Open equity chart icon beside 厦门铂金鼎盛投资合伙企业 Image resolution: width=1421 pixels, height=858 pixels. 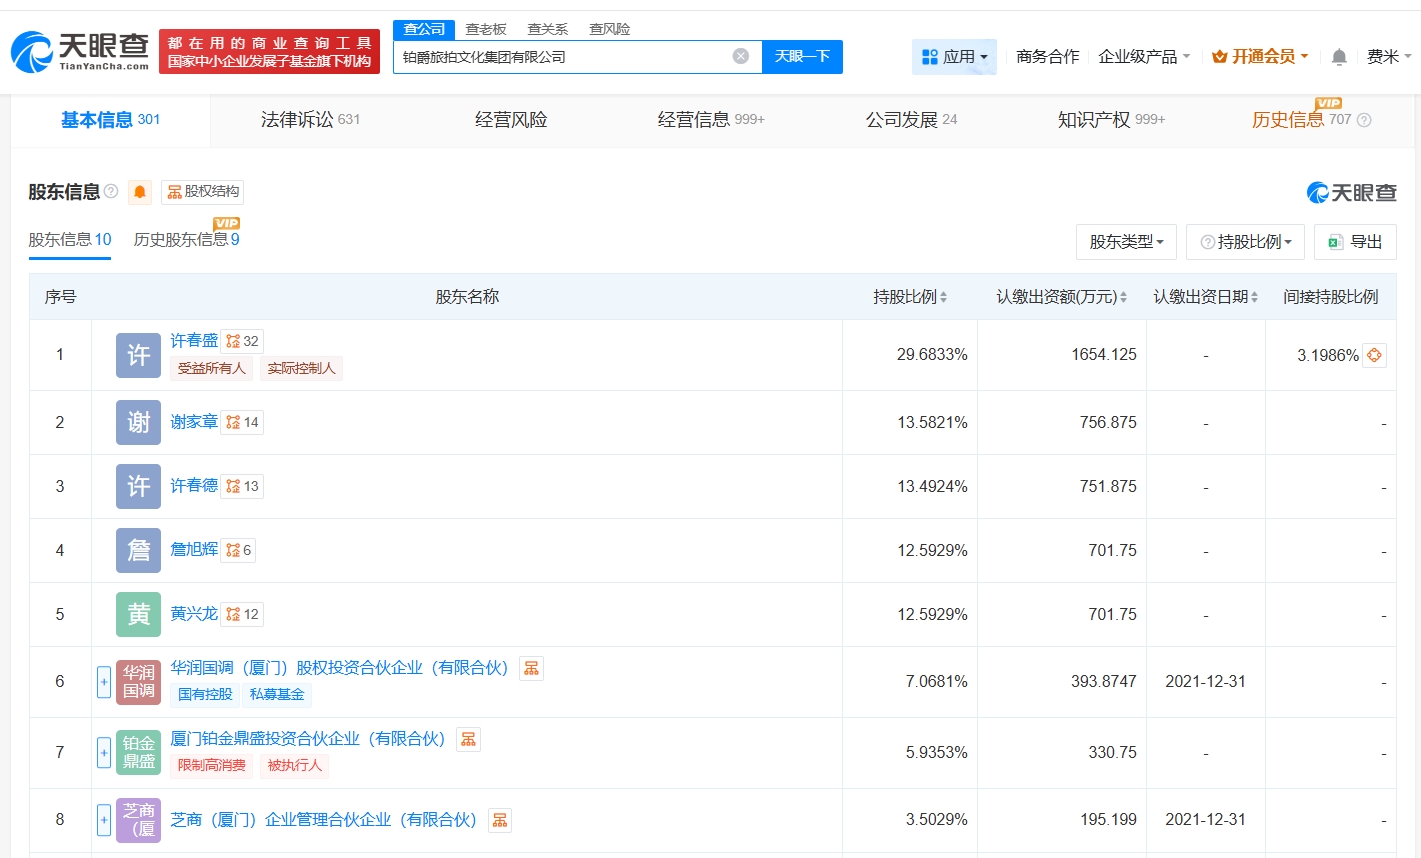(468, 739)
